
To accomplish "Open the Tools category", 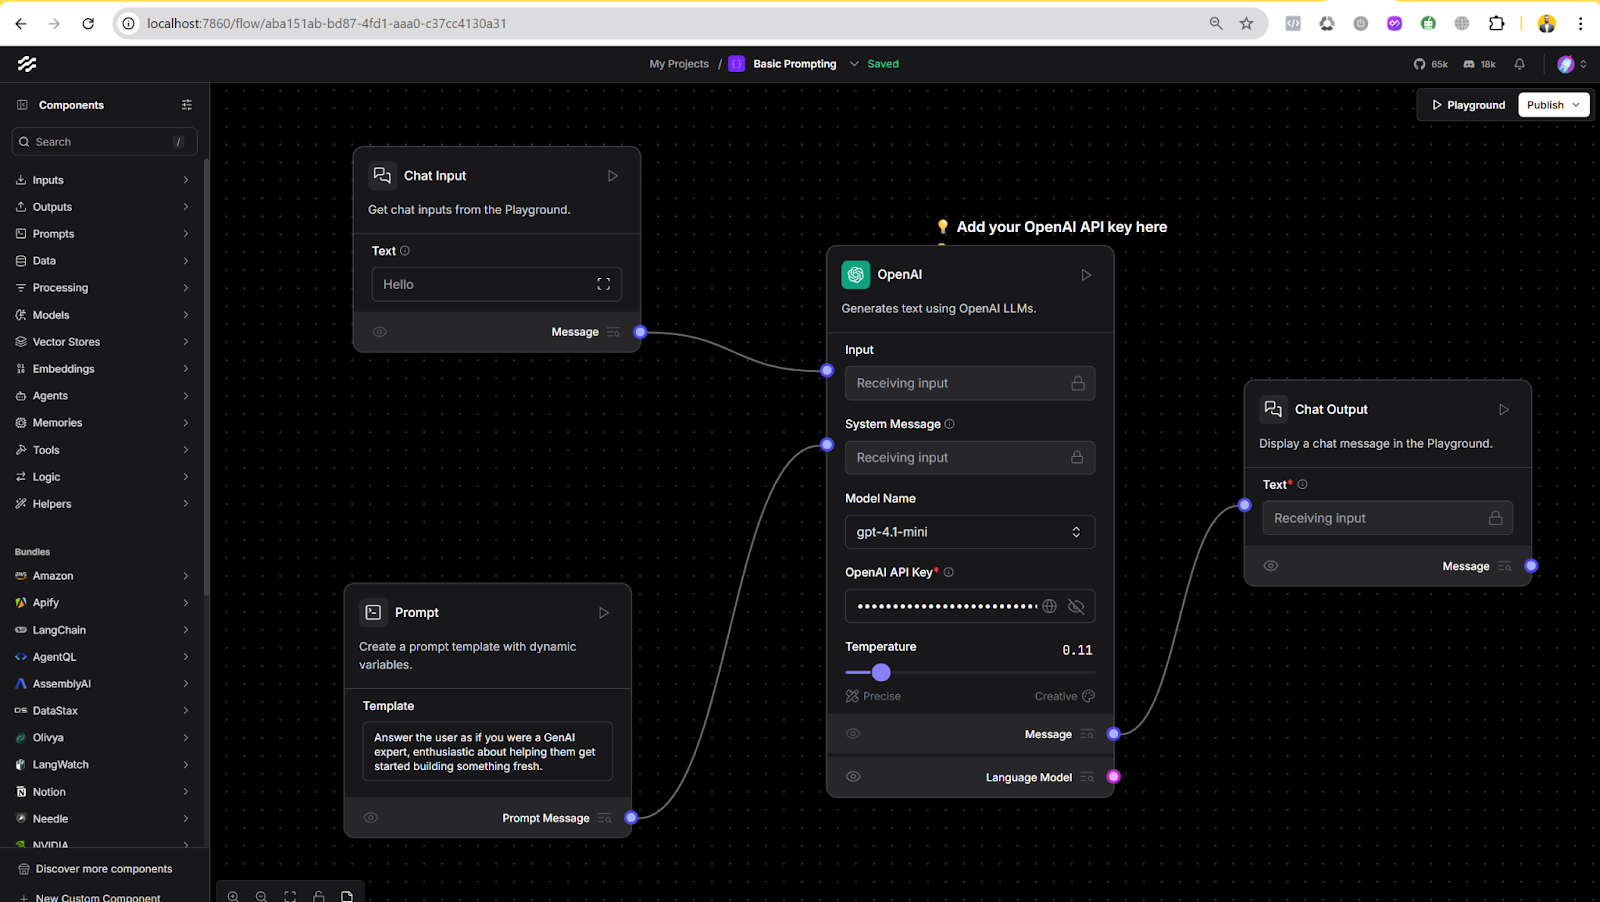I will (x=104, y=450).
